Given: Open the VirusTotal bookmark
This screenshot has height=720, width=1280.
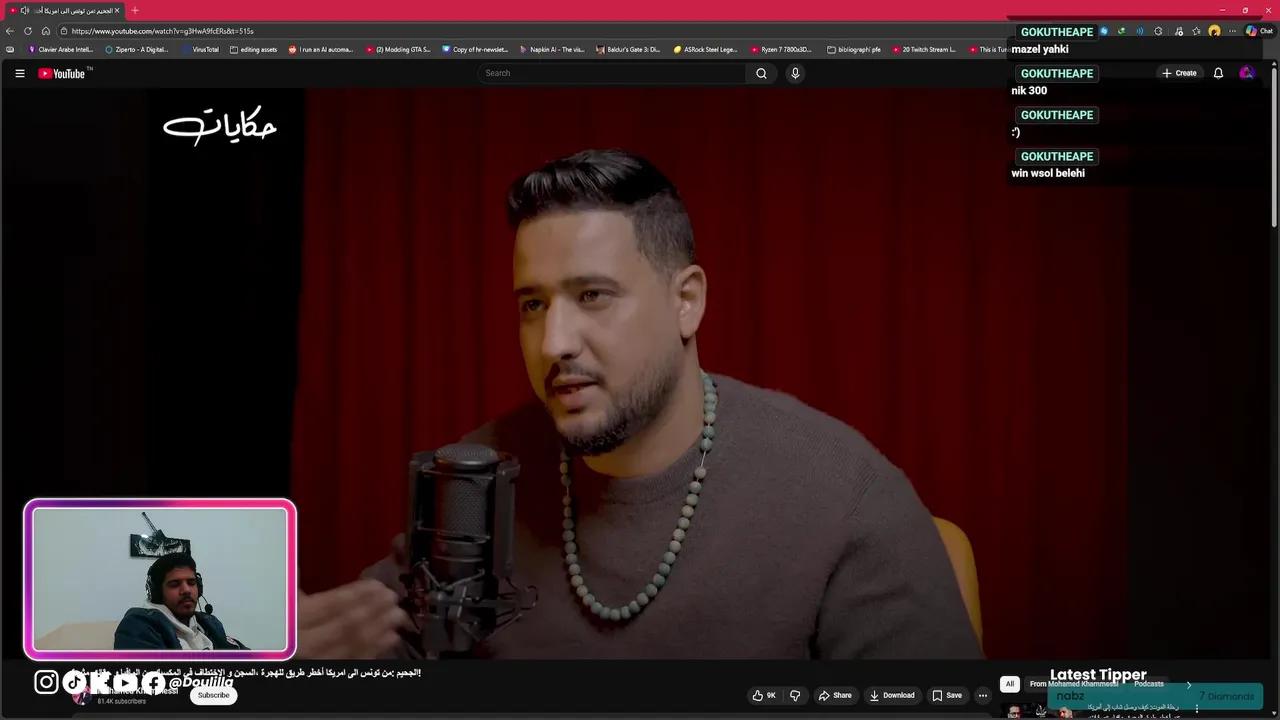Looking at the screenshot, I should click(x=200, y=49).
